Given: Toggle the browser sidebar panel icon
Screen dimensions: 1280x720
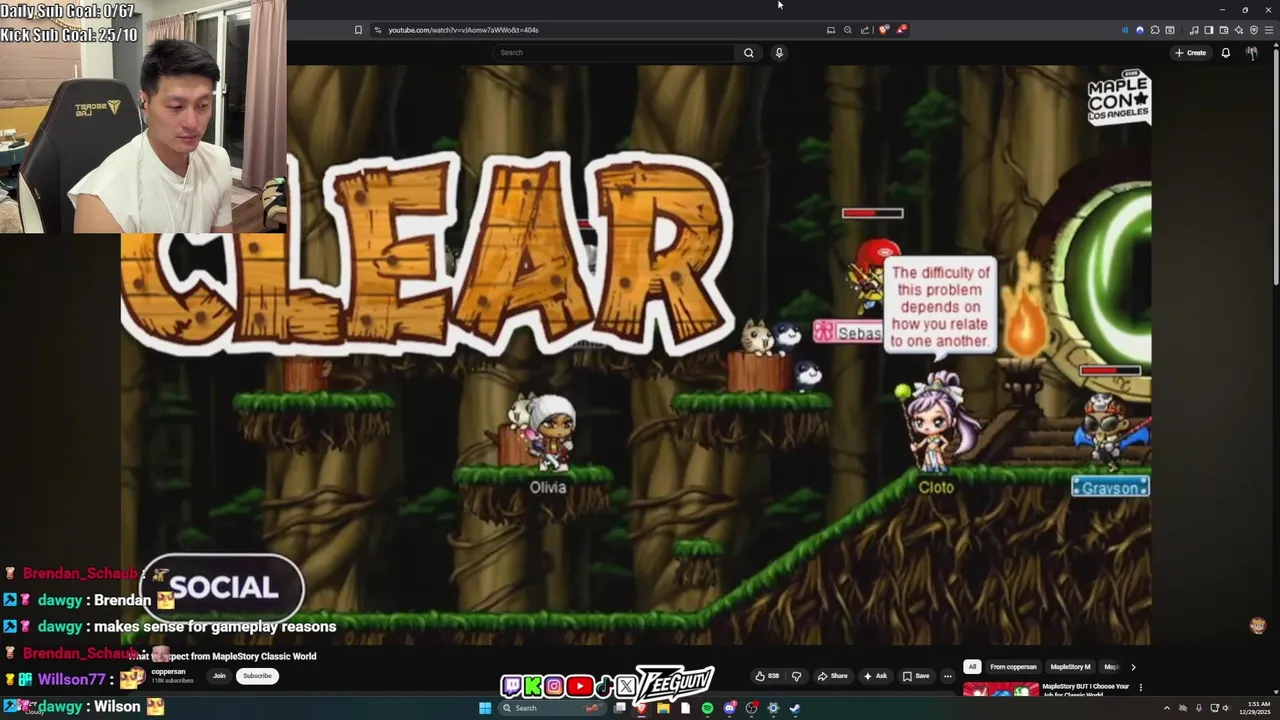Looking at the screenshot, I should [1209, 30].
